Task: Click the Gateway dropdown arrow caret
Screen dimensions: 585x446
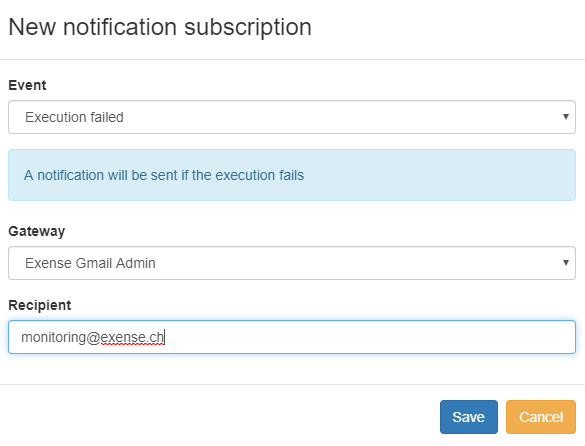Action: 566,263
